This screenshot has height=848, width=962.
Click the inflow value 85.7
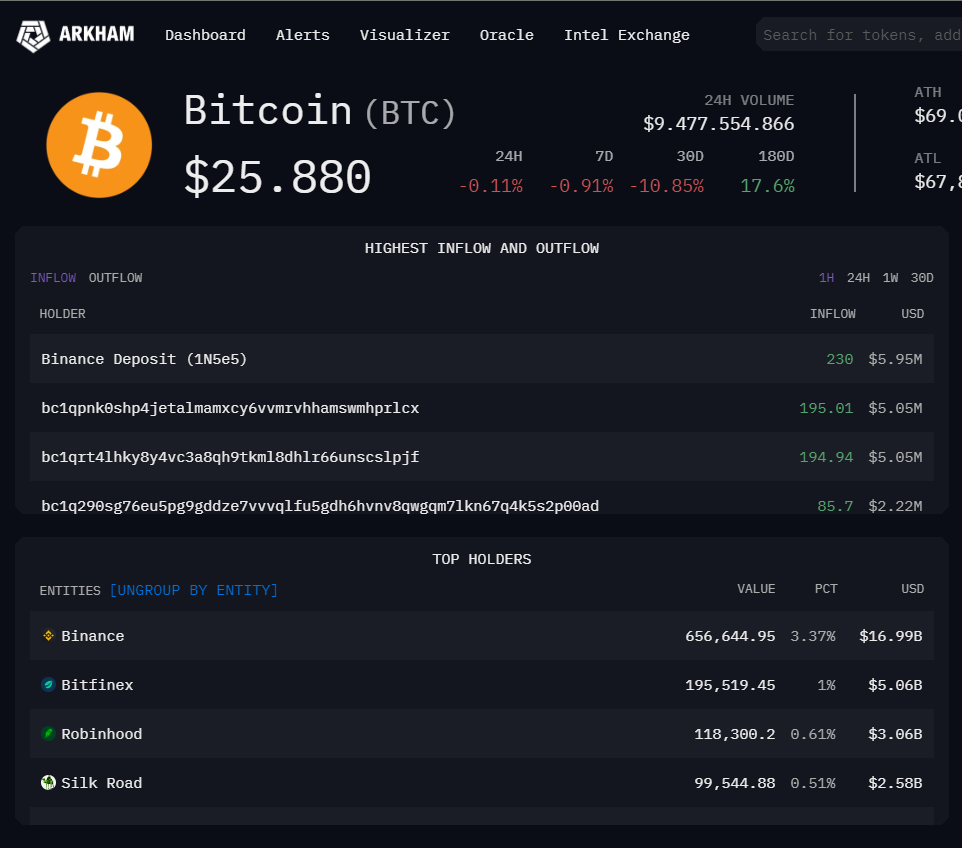(x=835, y=506)
